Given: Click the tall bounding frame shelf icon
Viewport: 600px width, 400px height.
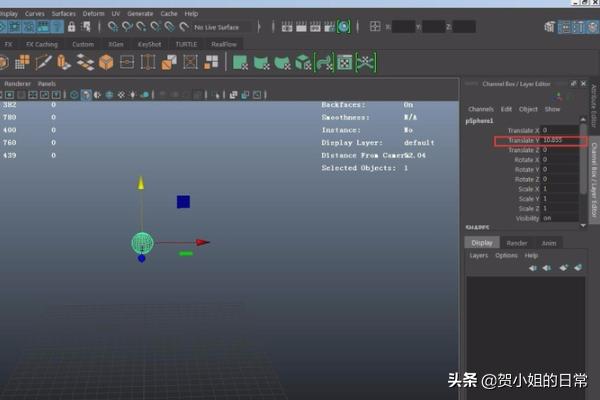Looking at the screenshot, I should tap(148, 62).
